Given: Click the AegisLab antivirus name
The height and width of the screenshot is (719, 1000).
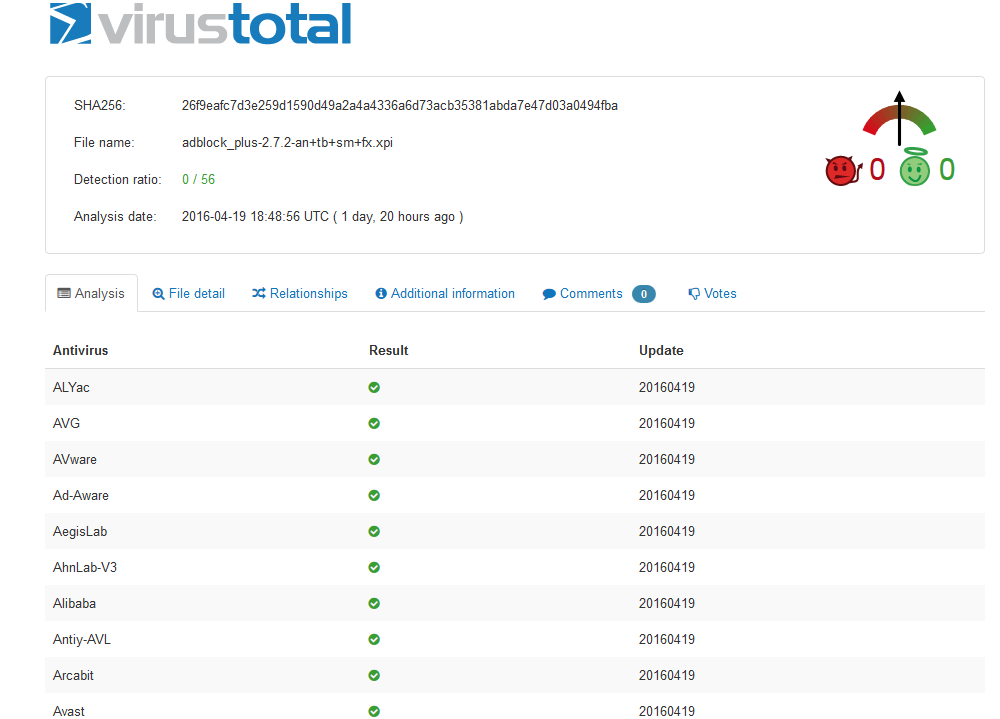Looking at the screenshot, I should [x=80, y=531].
